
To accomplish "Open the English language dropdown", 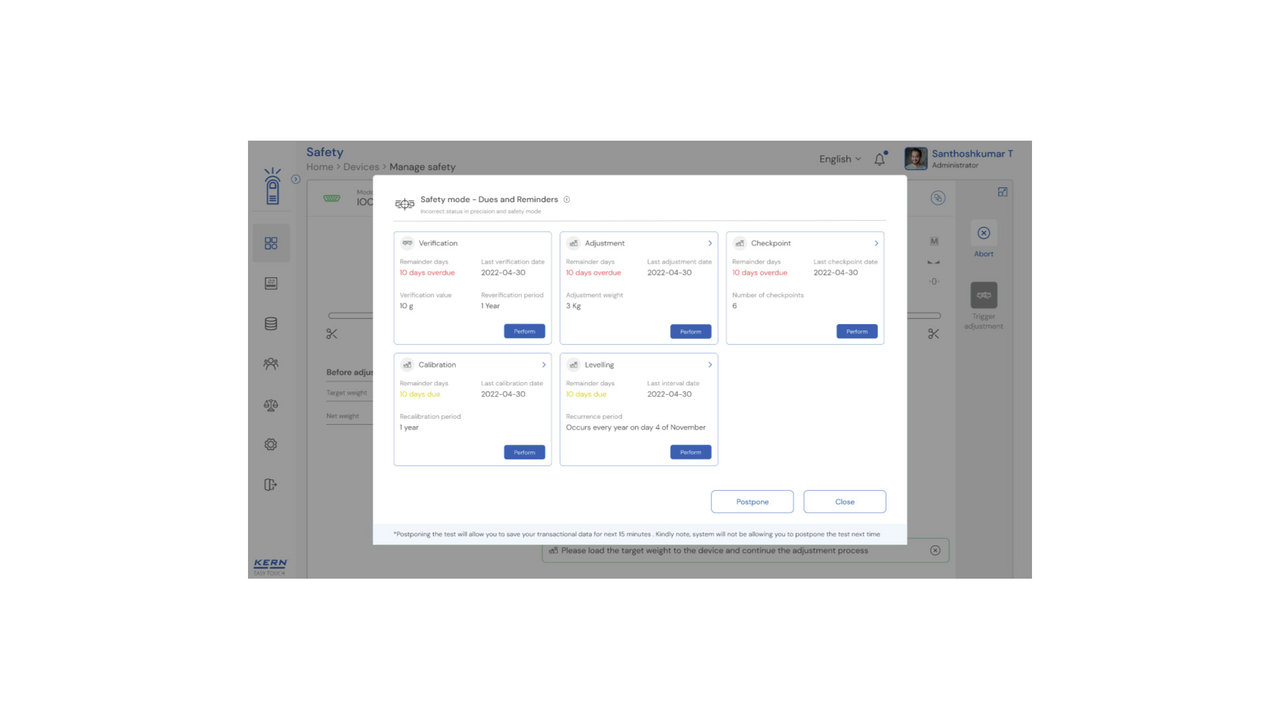I will tap(839, 159).
